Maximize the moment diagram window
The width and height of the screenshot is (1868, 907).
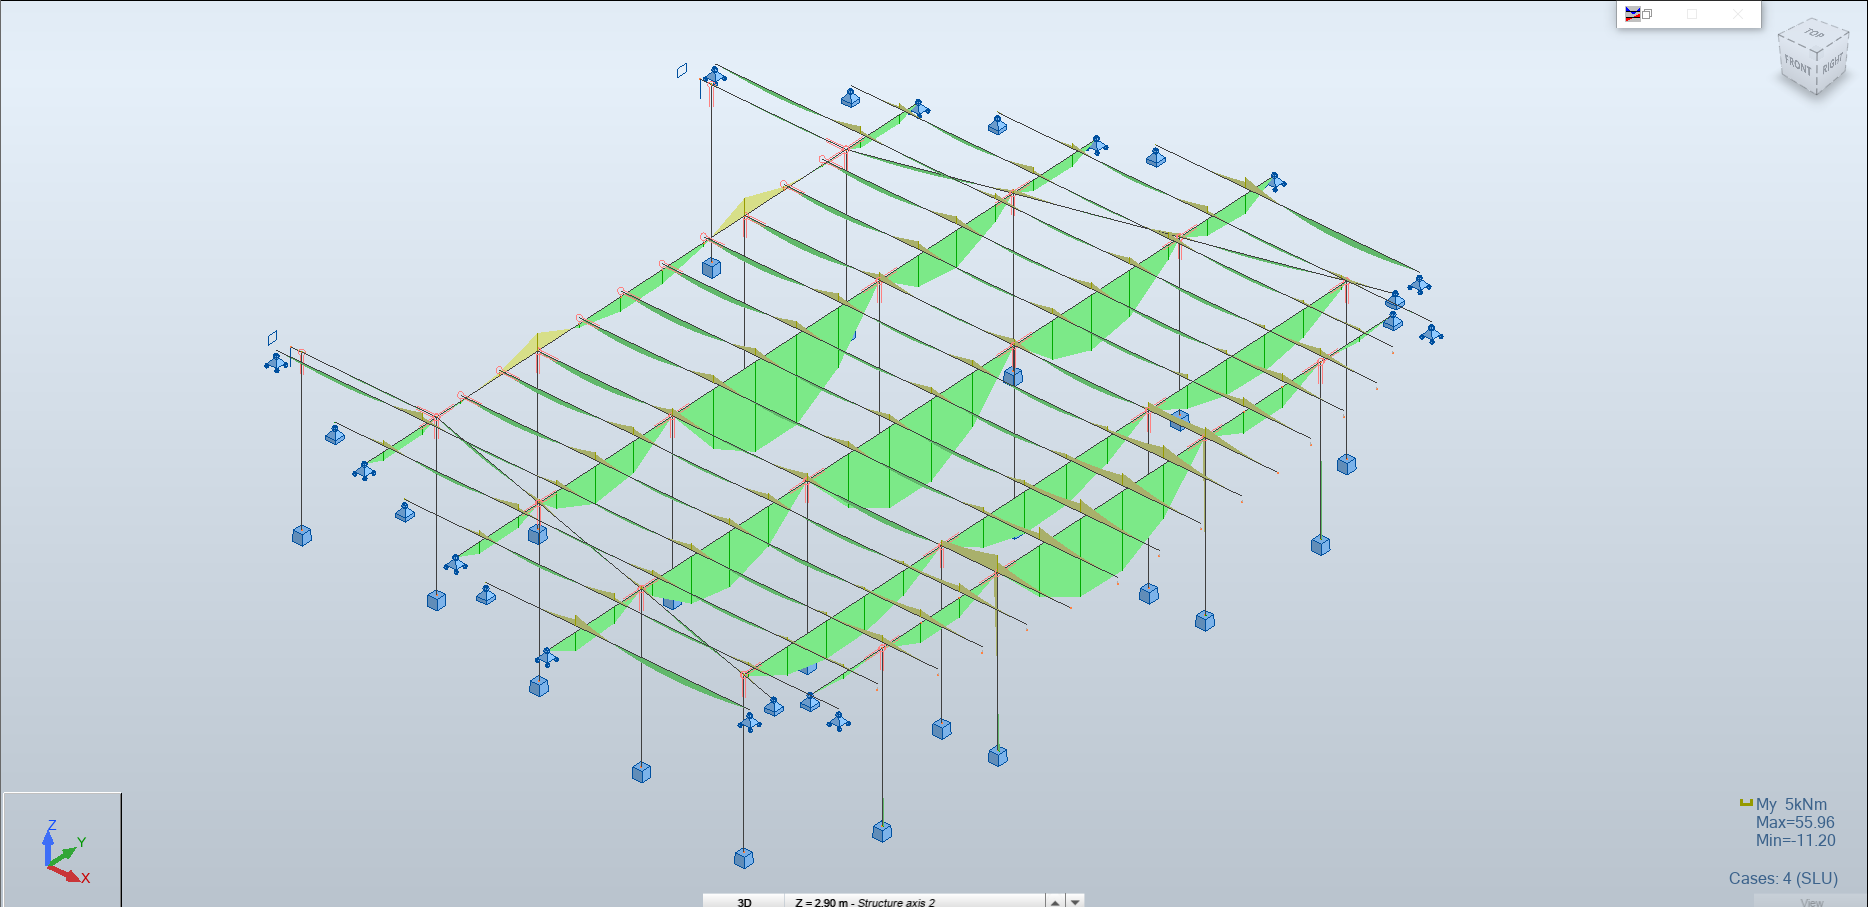1691,13
